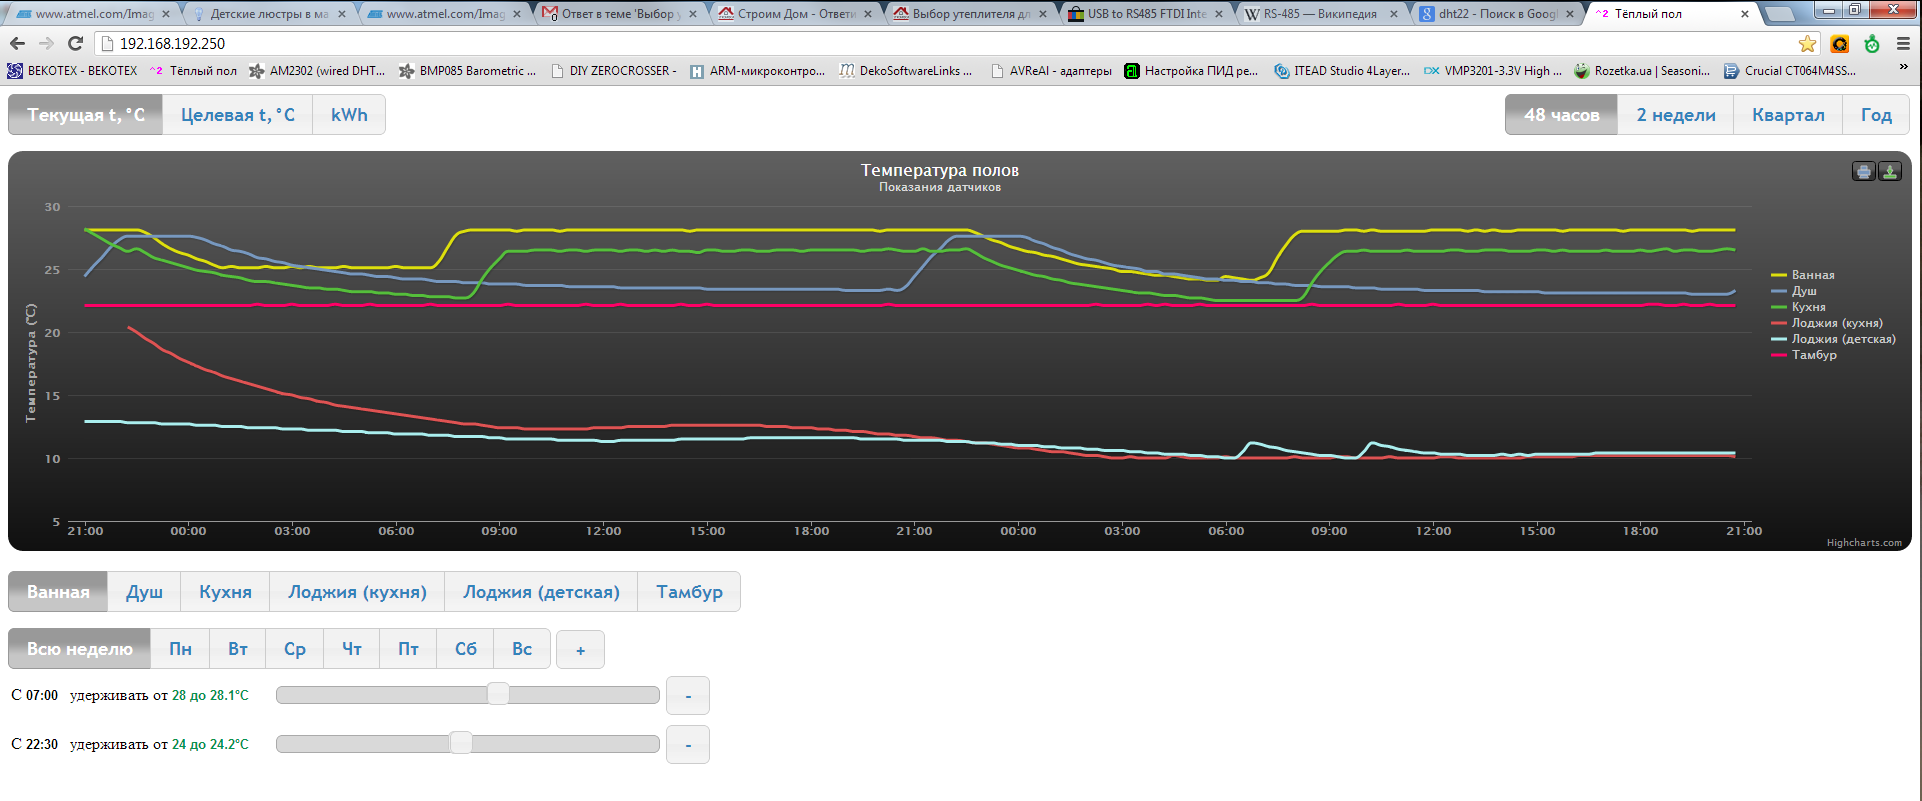Go back with the browser arrow

(x=17, y=43)
